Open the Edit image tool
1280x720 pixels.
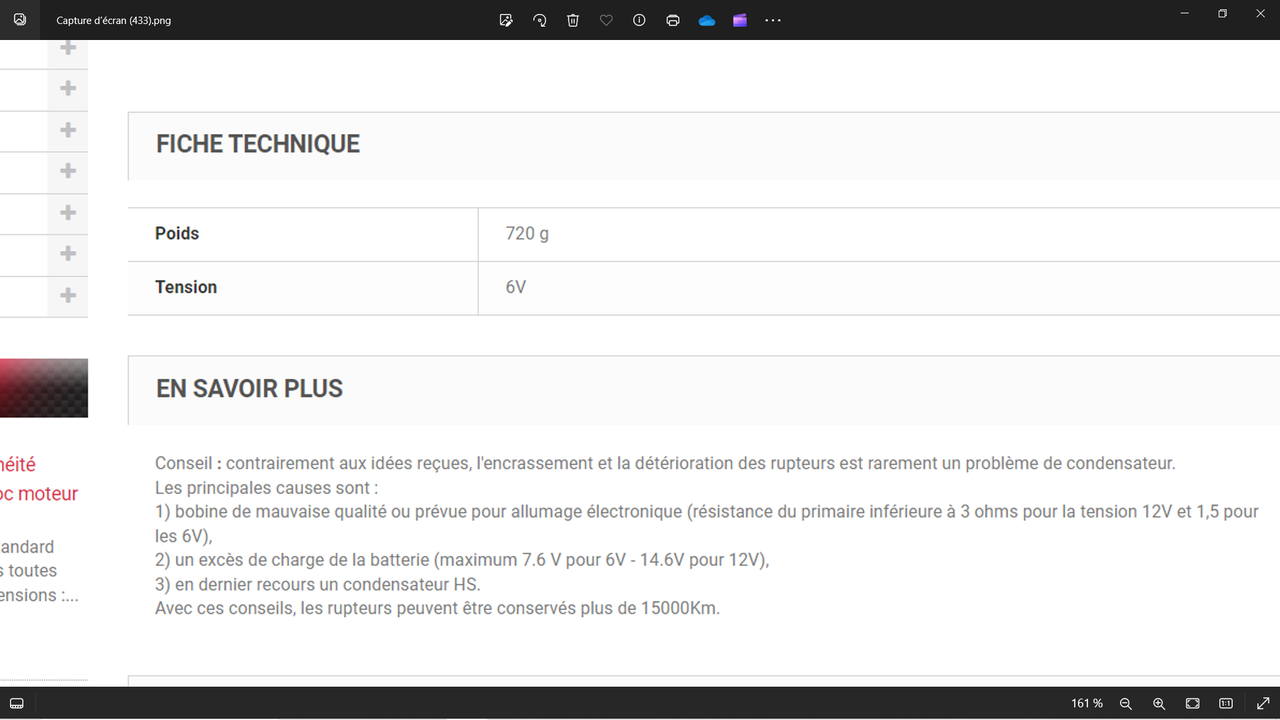coord(506,20)
